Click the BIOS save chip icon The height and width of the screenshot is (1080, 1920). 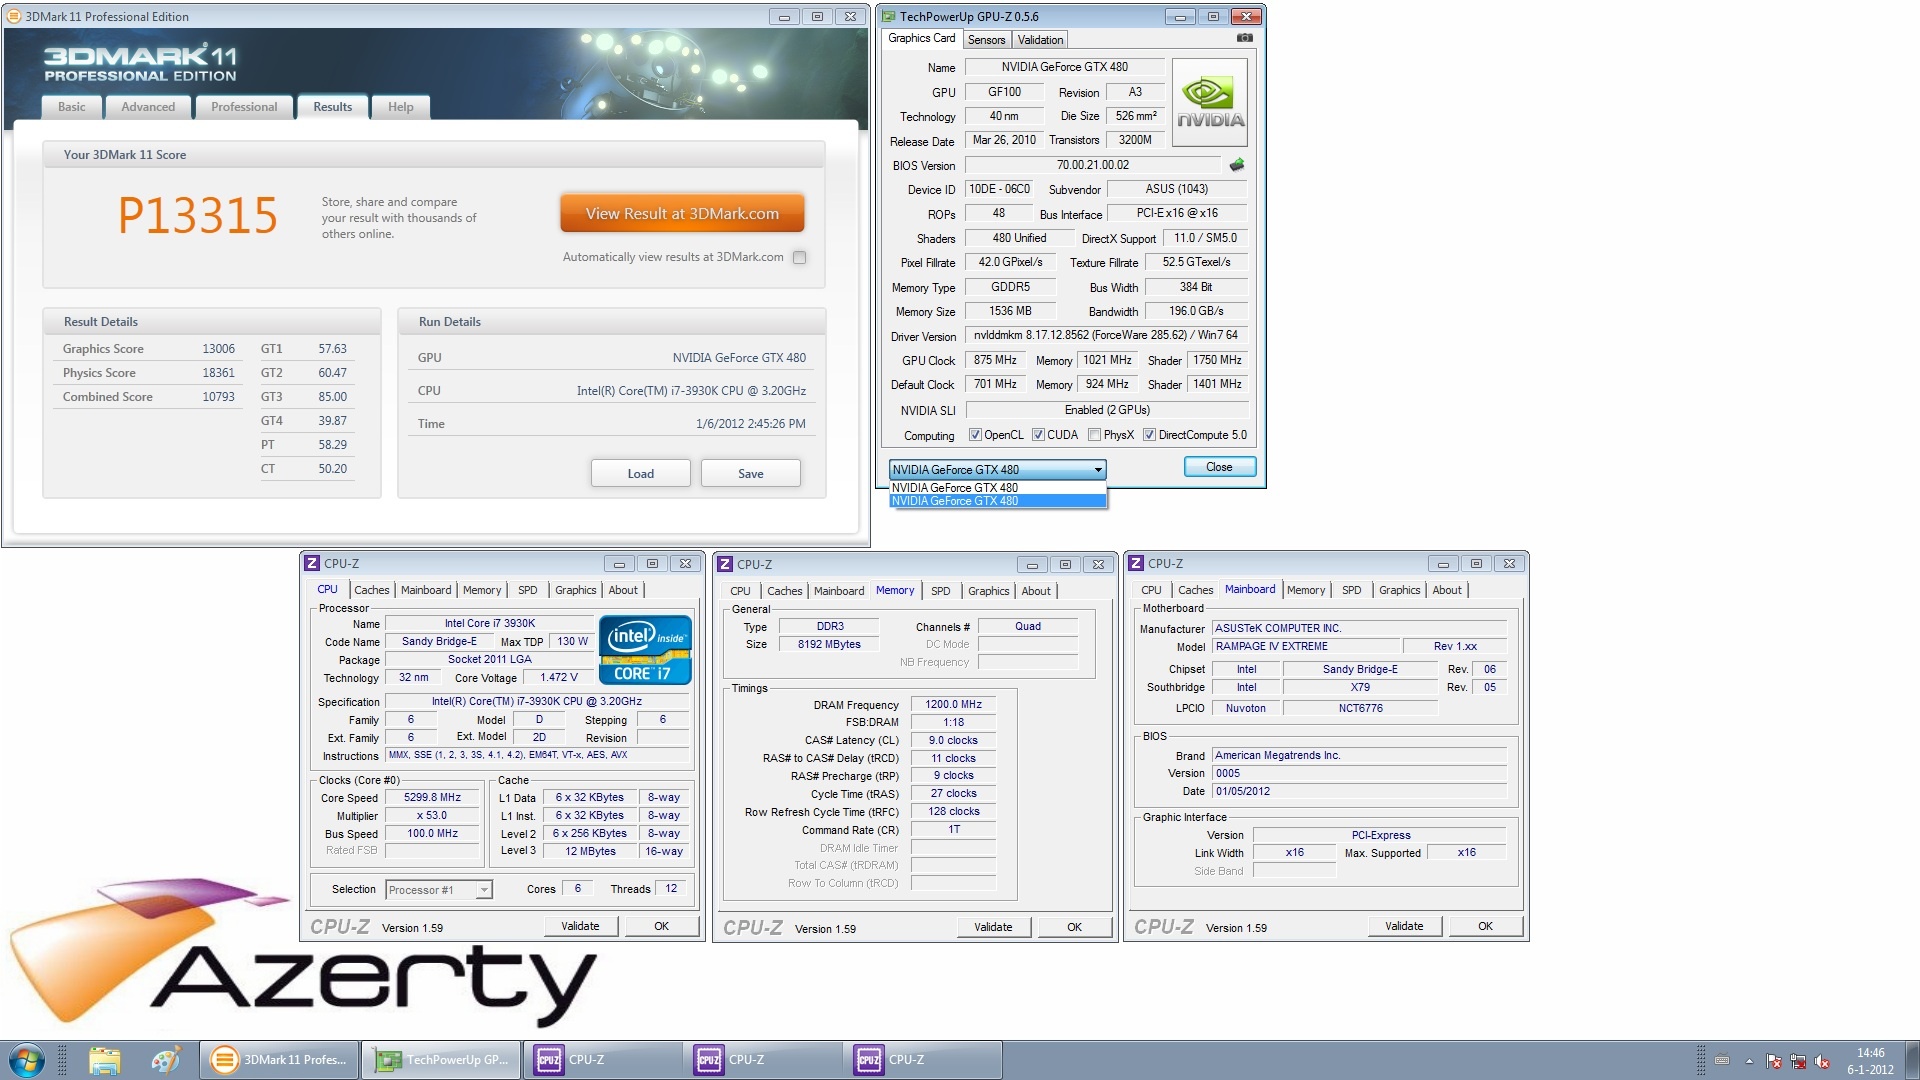click(1237, 165)
